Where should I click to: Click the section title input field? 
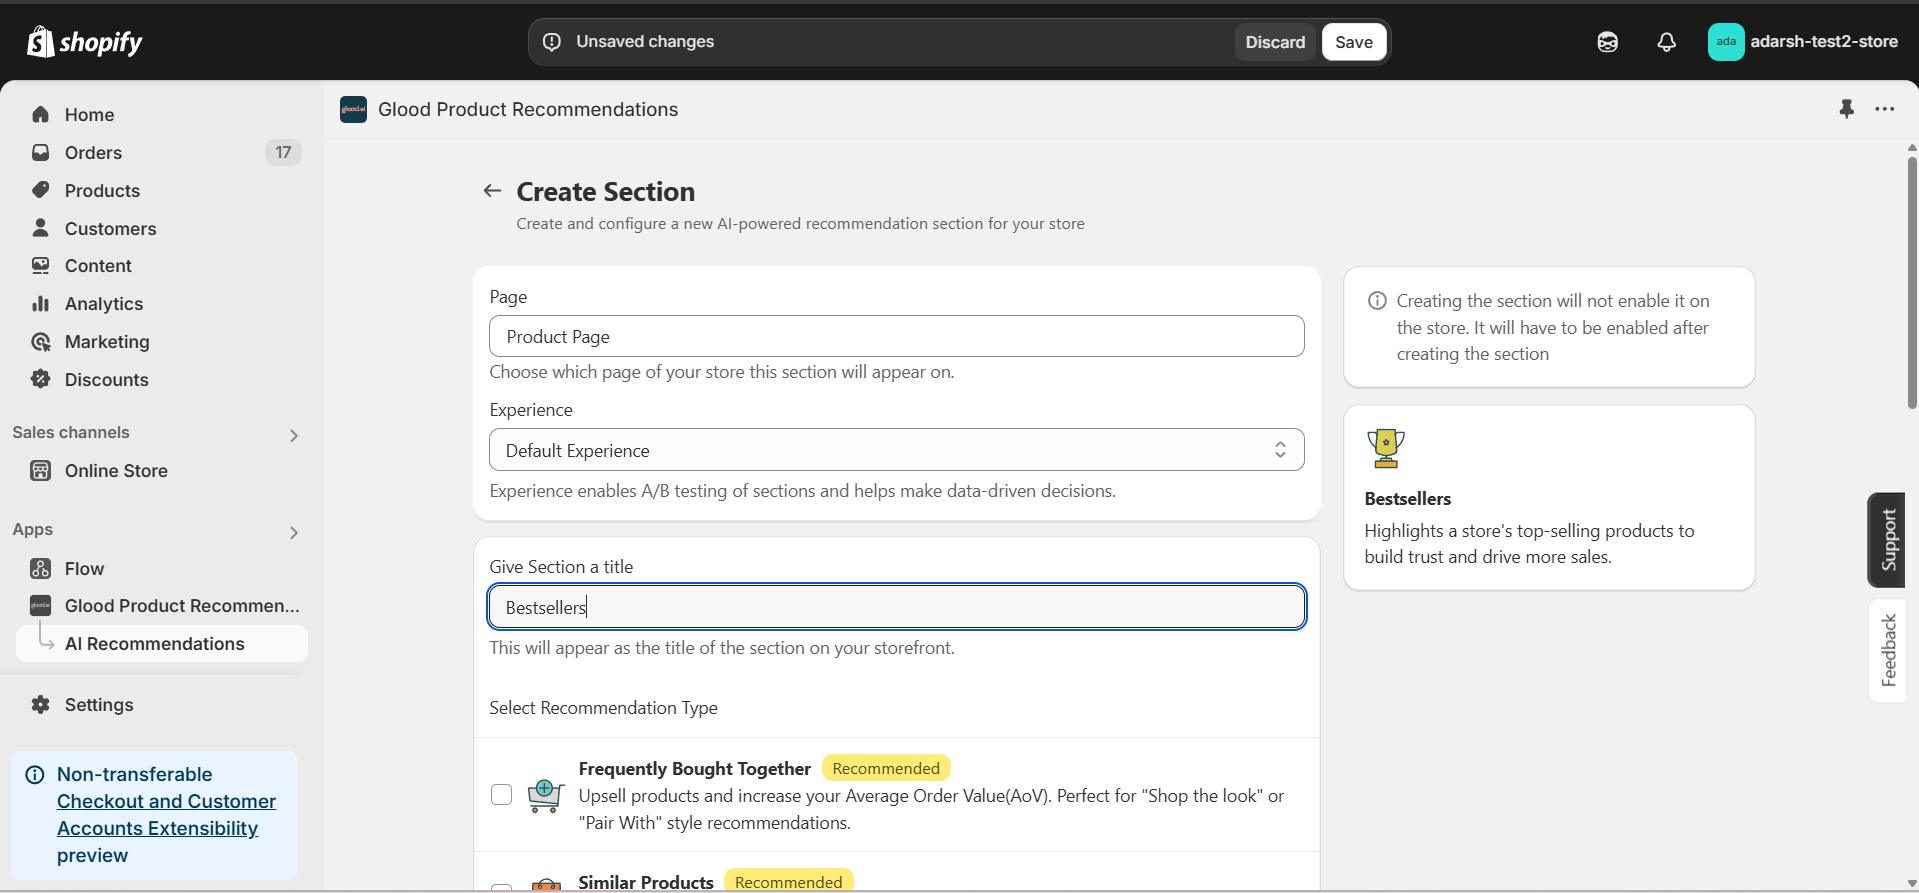point(896,607)
